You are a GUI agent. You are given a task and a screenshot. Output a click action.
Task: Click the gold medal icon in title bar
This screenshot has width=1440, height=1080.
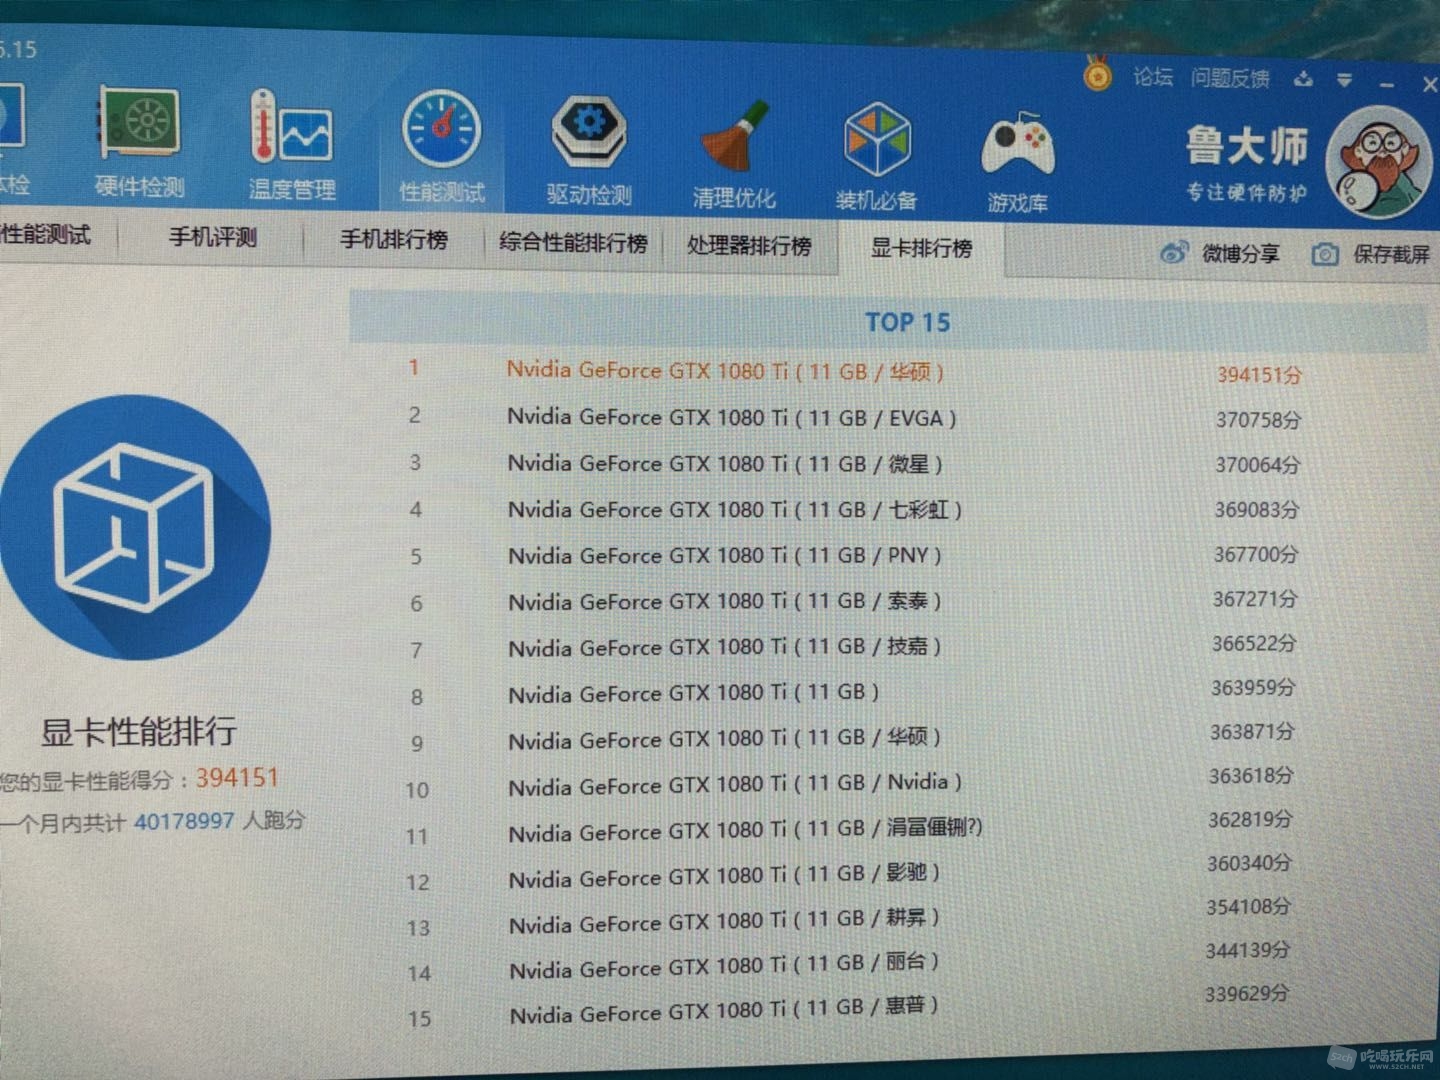pyautogui.click(x=1098, y=73)
